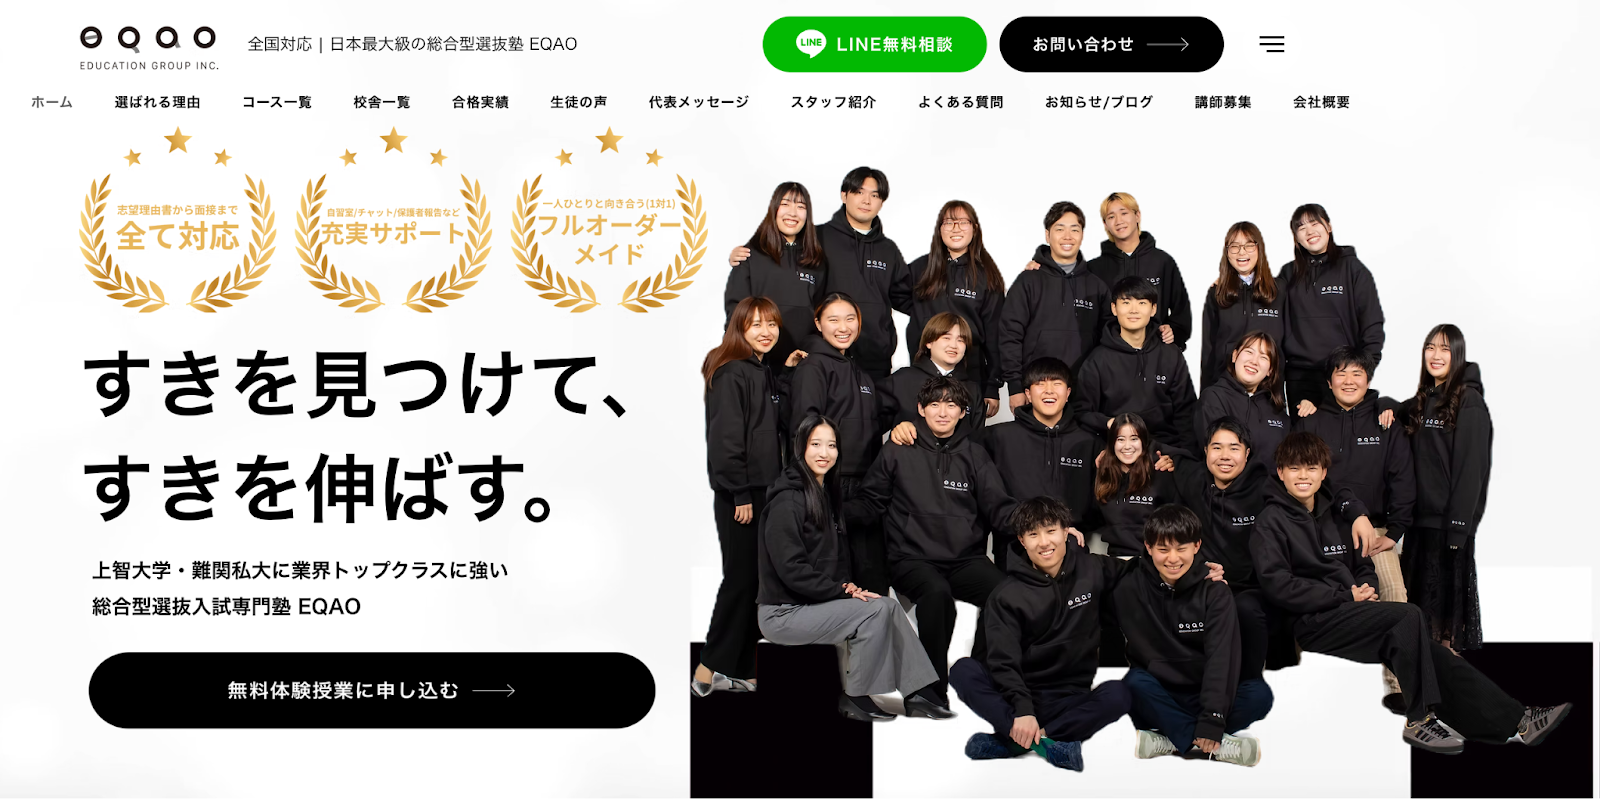Click the 全て対応 laurel badge
Screen dimensions: 1600x809
pos(178,220)
